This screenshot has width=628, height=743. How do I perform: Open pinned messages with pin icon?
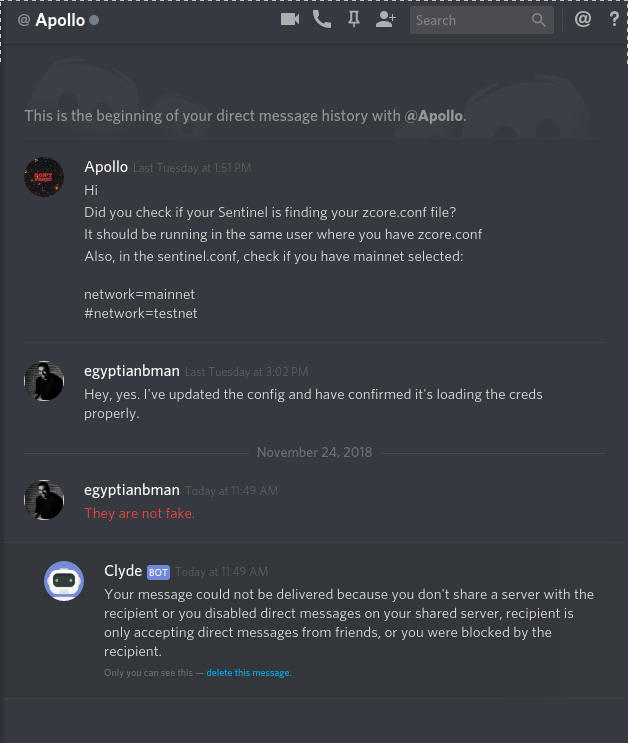[354, 19]
